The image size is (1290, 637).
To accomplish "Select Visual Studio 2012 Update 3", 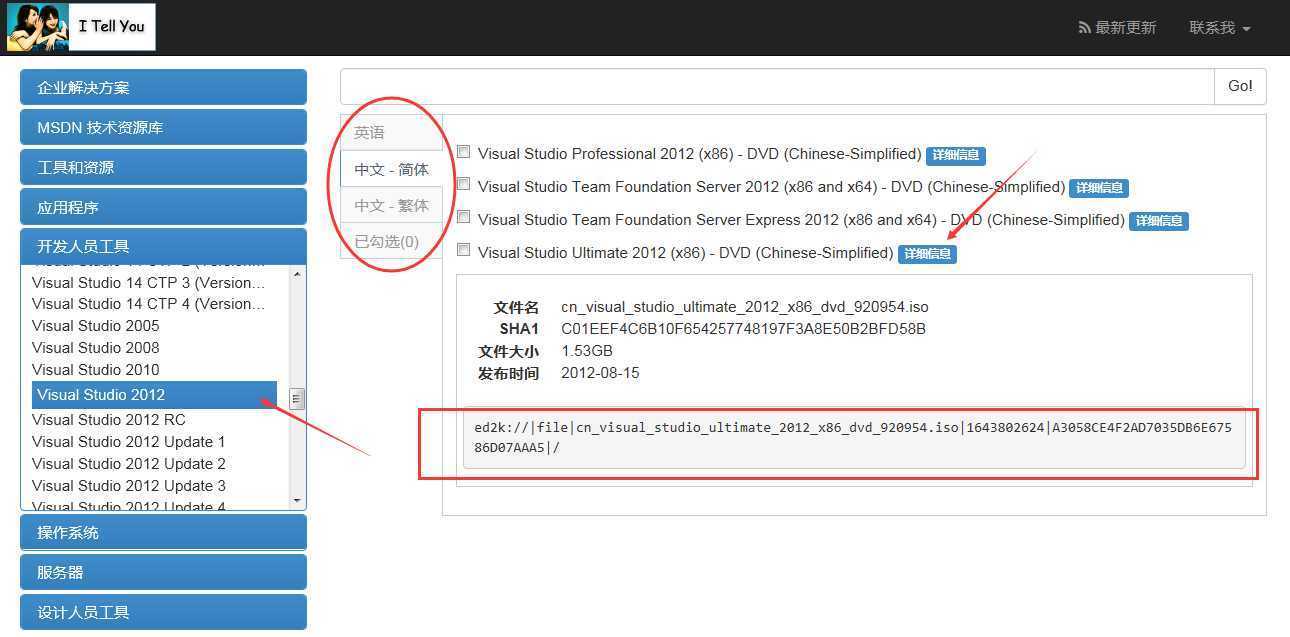I will tap(129, 486).
